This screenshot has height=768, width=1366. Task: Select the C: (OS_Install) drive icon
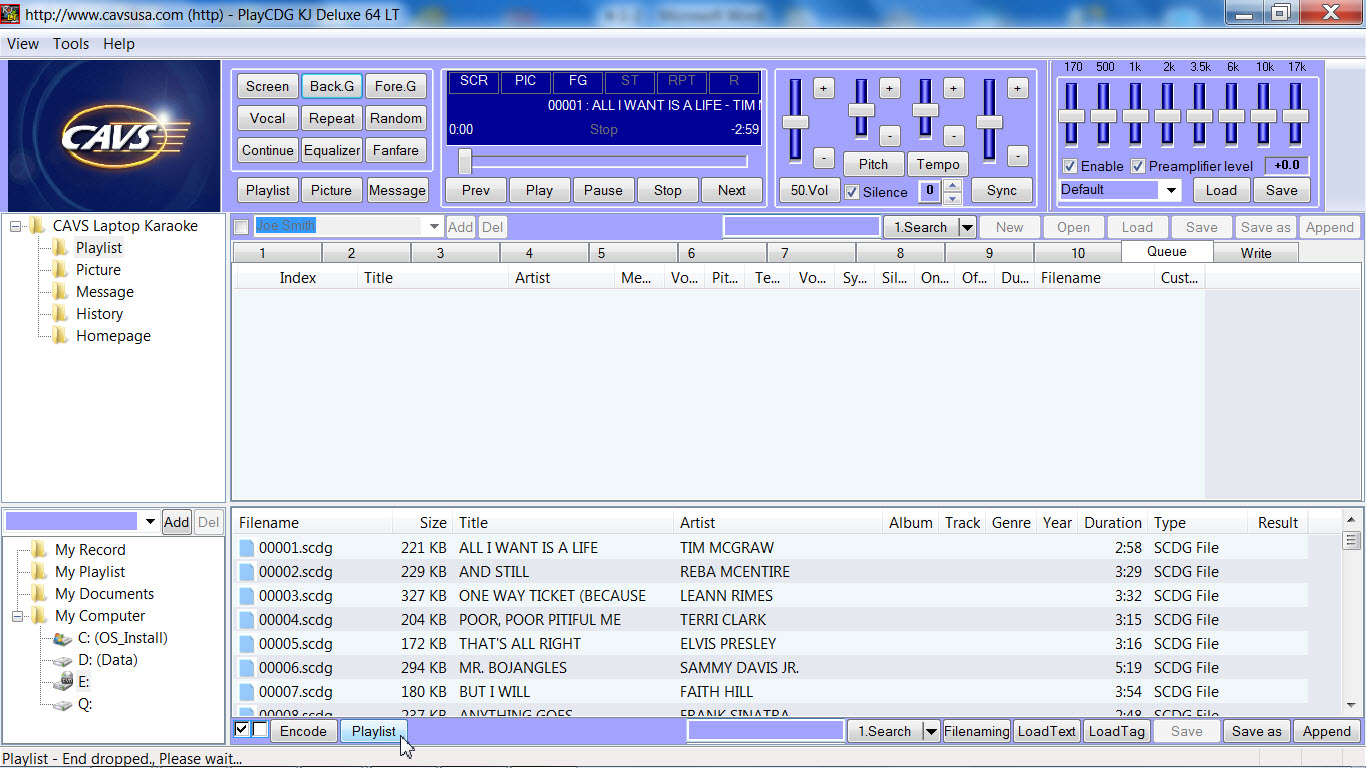point(62,638)
